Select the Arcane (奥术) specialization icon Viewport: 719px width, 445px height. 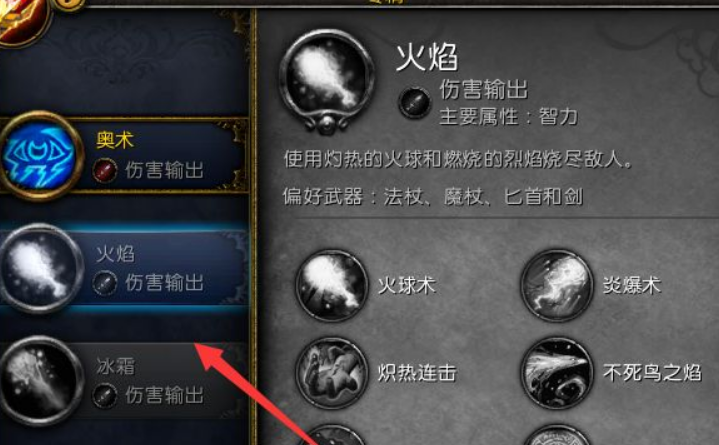coord(40,156)
